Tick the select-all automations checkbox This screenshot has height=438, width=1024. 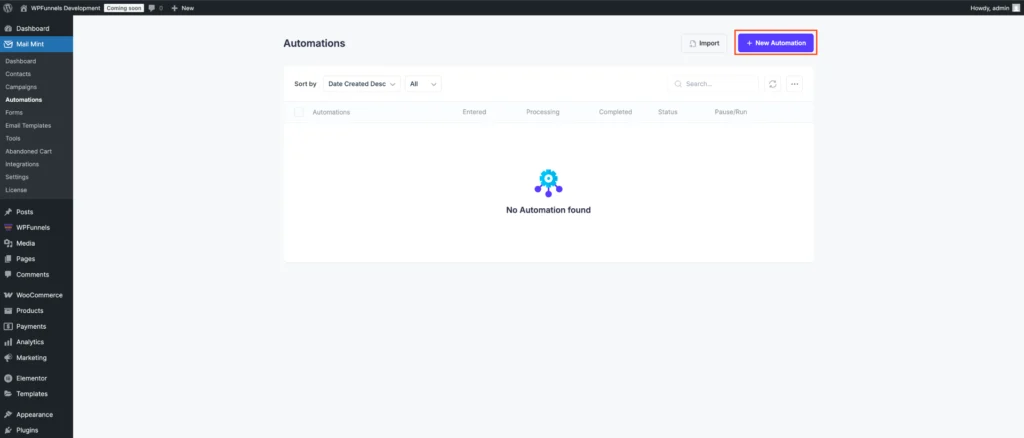coord(299,112)
